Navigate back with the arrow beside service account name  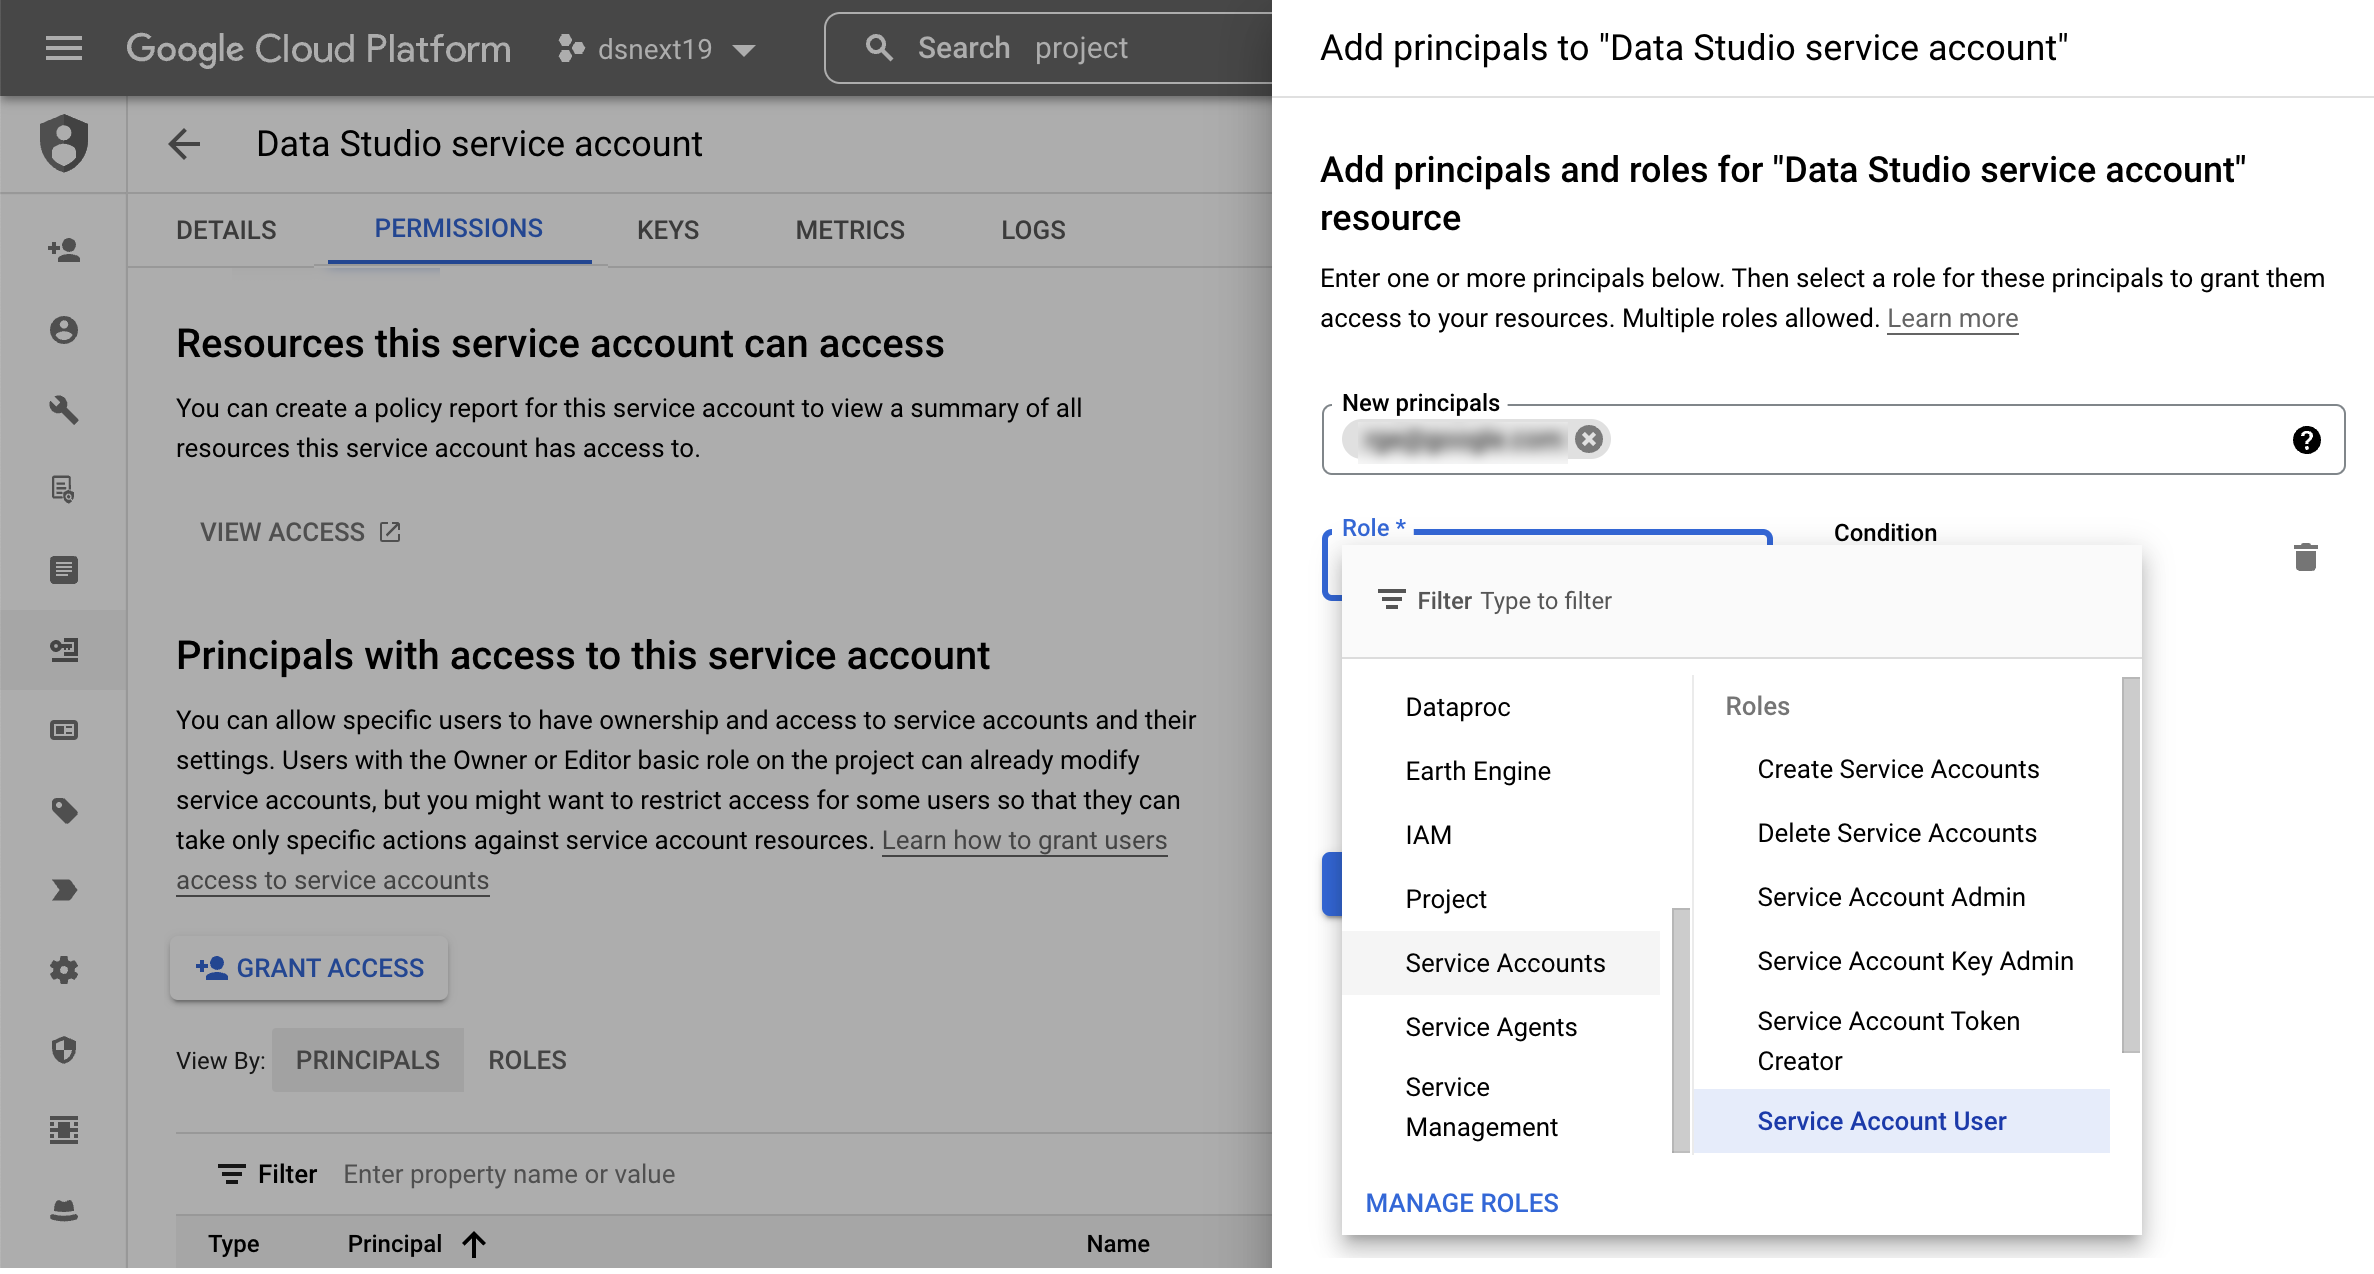pyautogui.click(x=184, y=144)
